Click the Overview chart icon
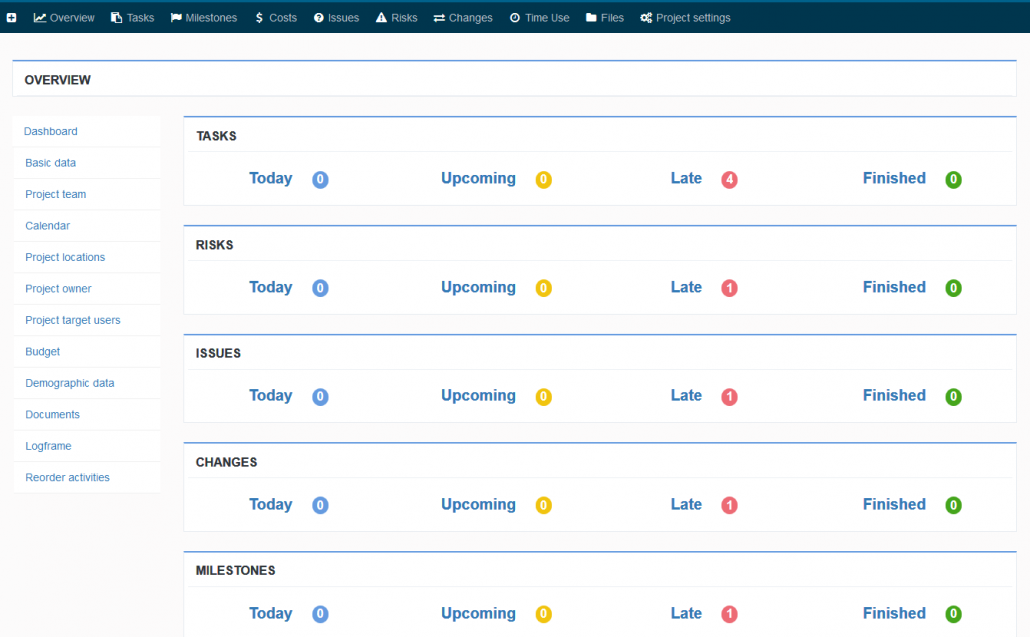The image size is (1030, 637). 40,18
